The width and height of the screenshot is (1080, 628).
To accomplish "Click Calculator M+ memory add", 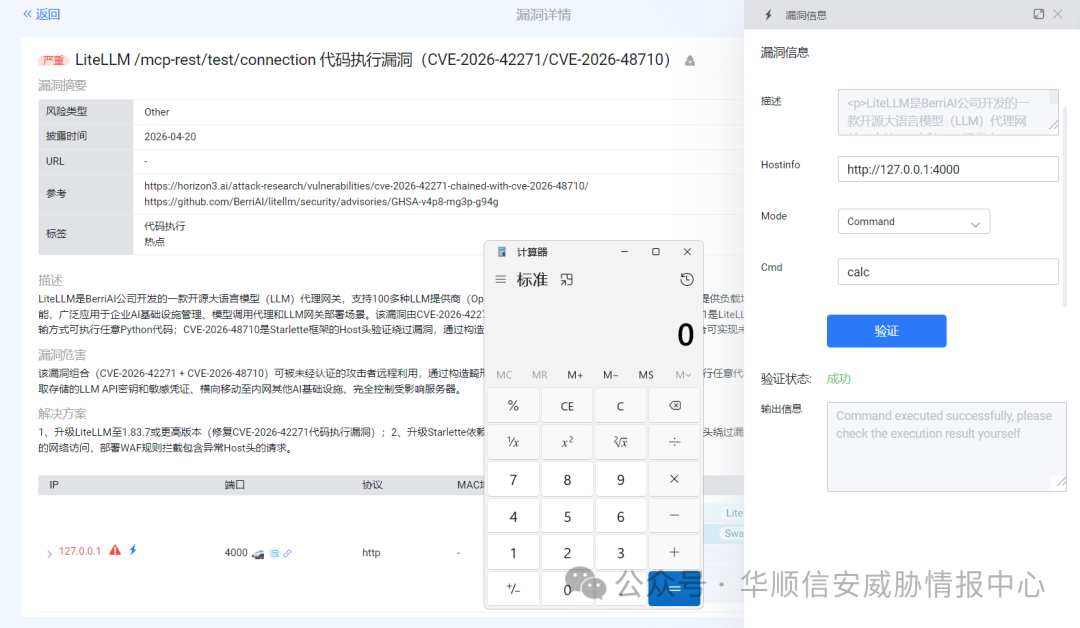I will tap(575, 375).
